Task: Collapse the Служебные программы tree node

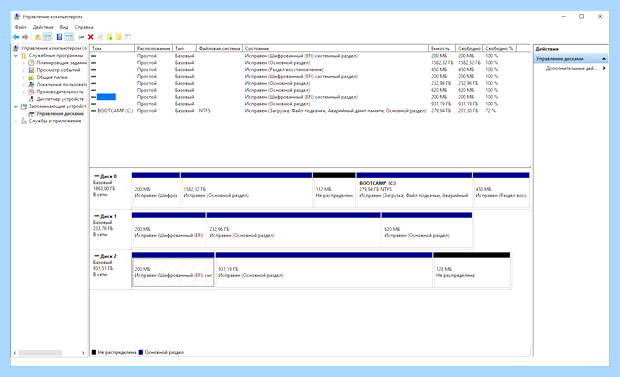Action: pos(16,56)
